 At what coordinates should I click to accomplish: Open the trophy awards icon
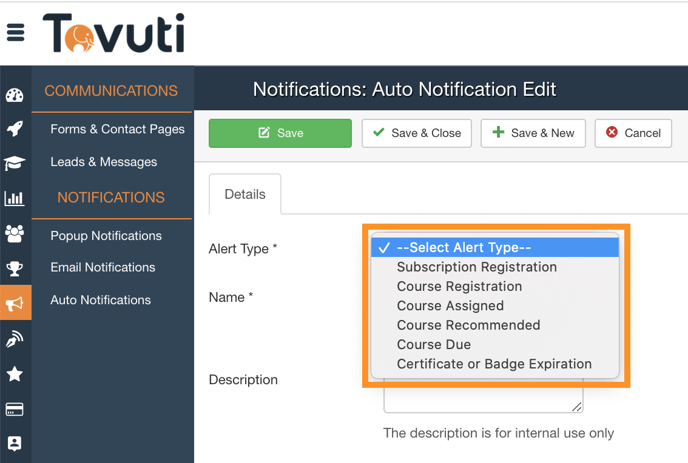[x=15, y=268]
